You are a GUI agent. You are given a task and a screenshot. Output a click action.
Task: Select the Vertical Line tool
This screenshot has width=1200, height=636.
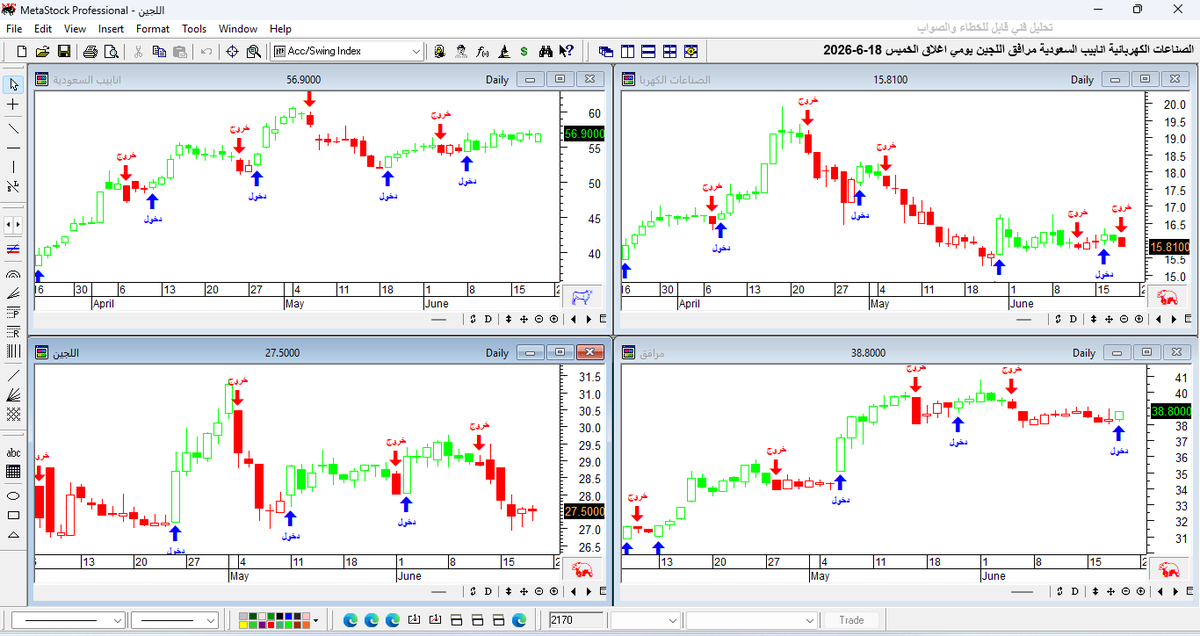coord(14,166)
